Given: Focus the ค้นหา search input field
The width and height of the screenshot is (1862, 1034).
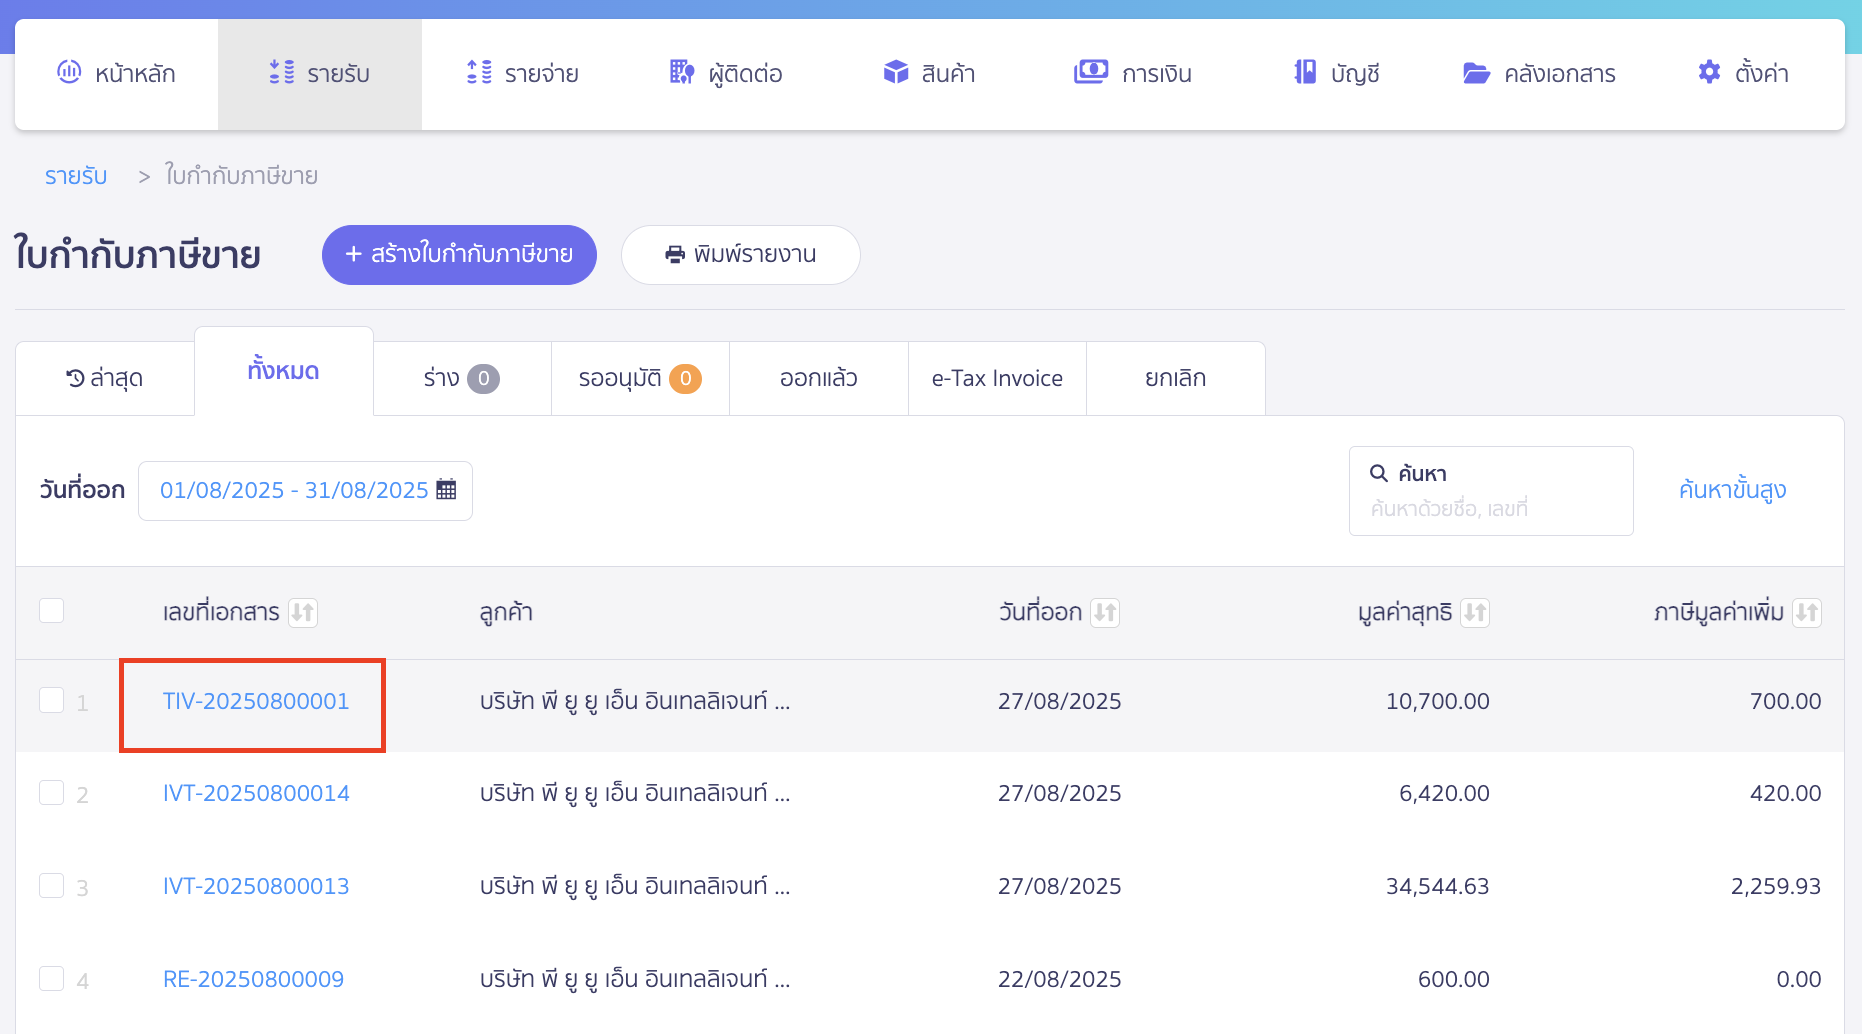Looking at the screenshot, I should point(1490,508).
